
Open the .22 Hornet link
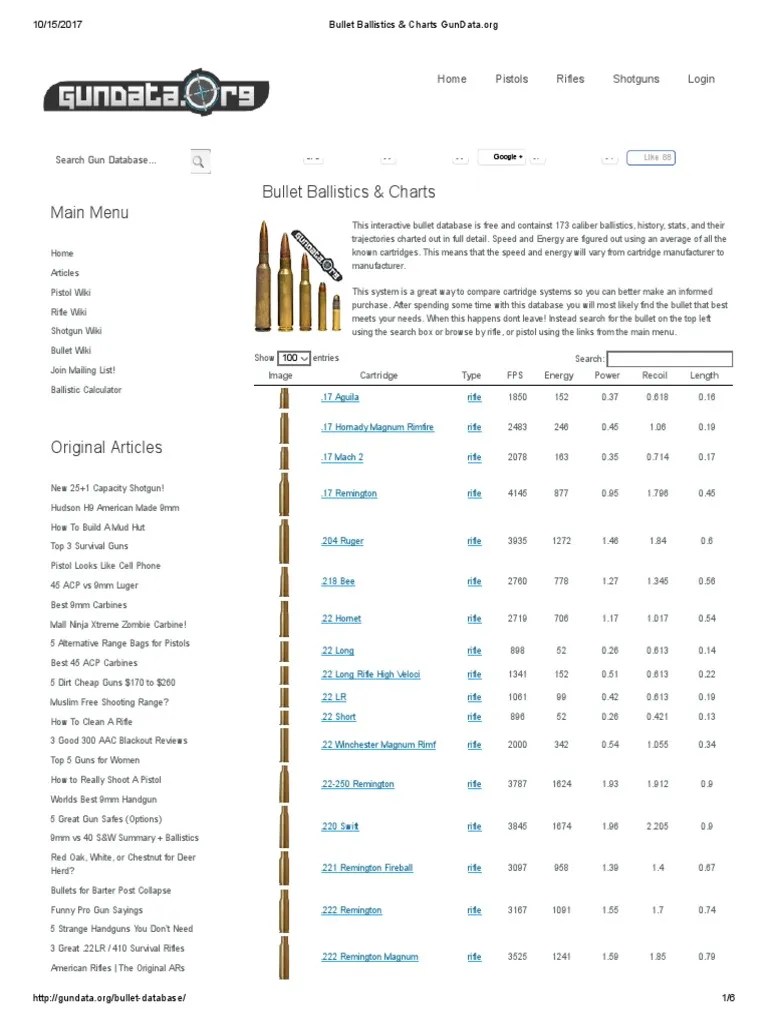point(341,619)
